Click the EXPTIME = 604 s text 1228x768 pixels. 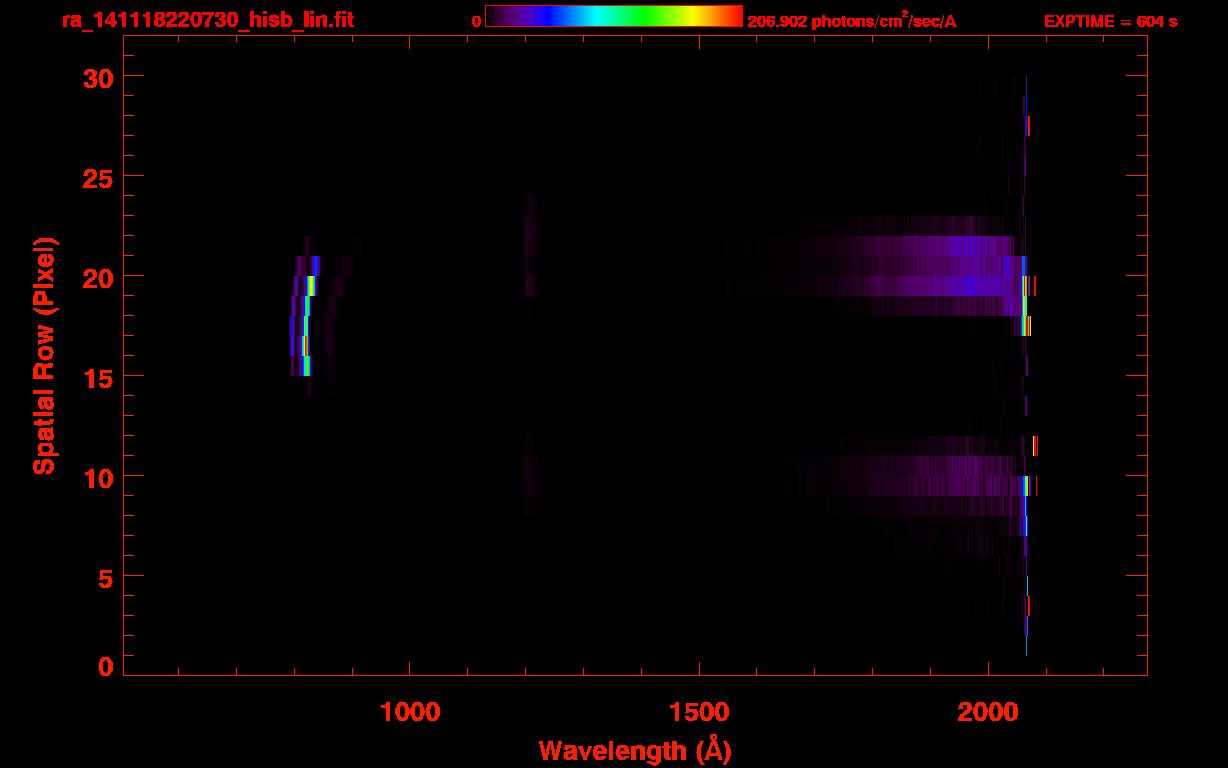click(x=1110, y=21)
